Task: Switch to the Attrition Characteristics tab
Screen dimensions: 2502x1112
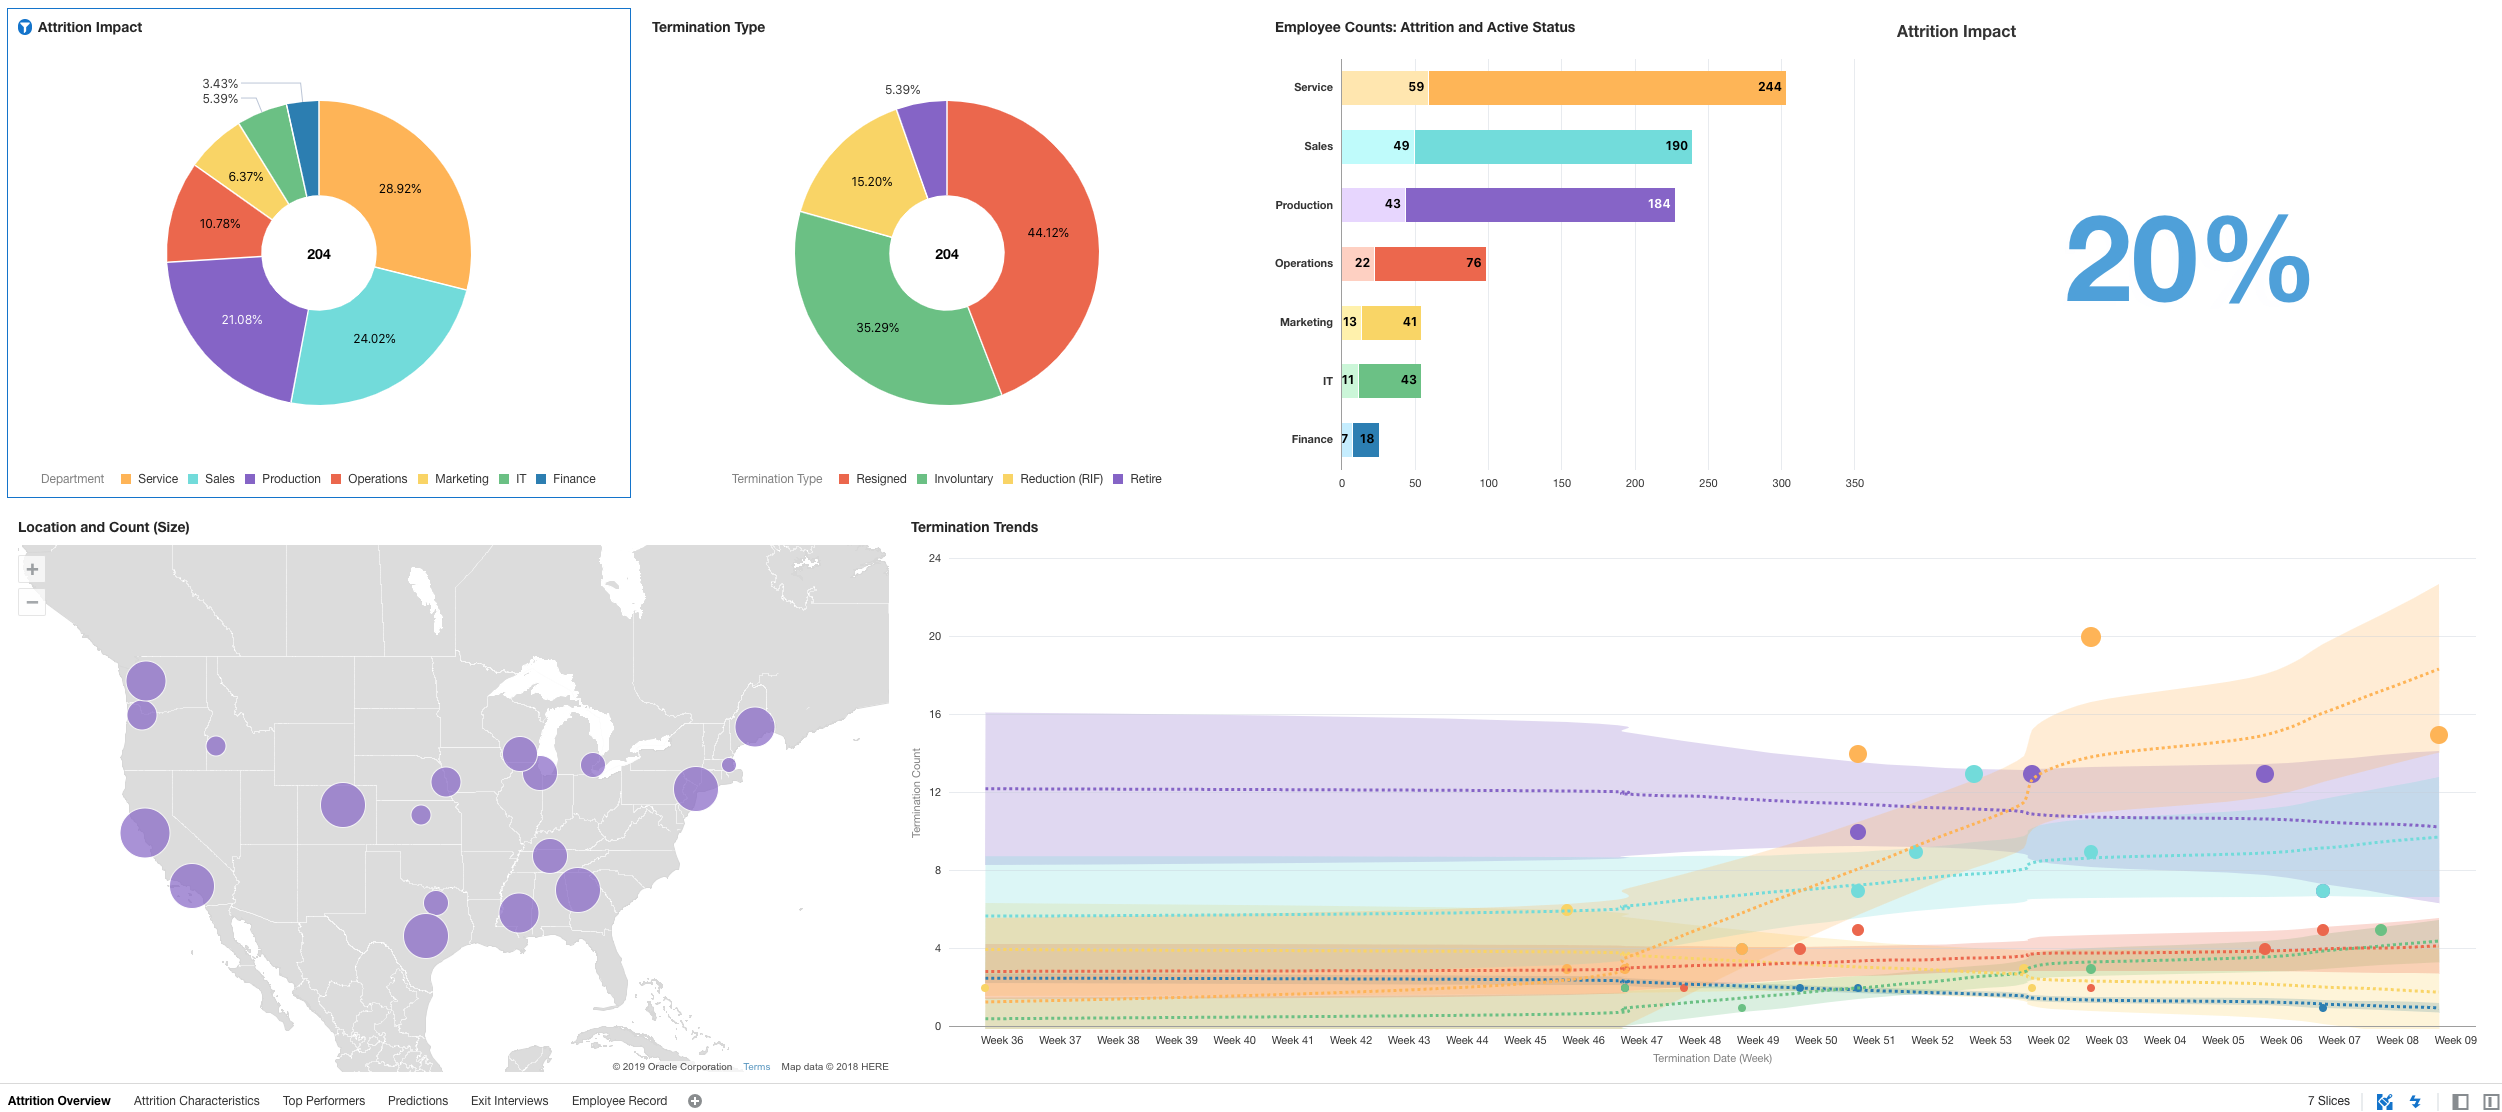Action: (197, 1100)
